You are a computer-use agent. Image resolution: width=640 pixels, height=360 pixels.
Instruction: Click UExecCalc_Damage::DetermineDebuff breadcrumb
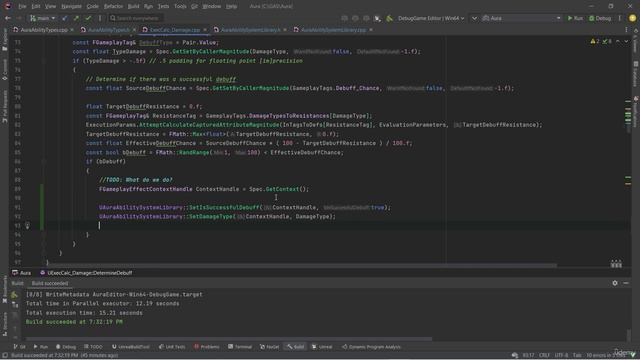coord(86,273)
